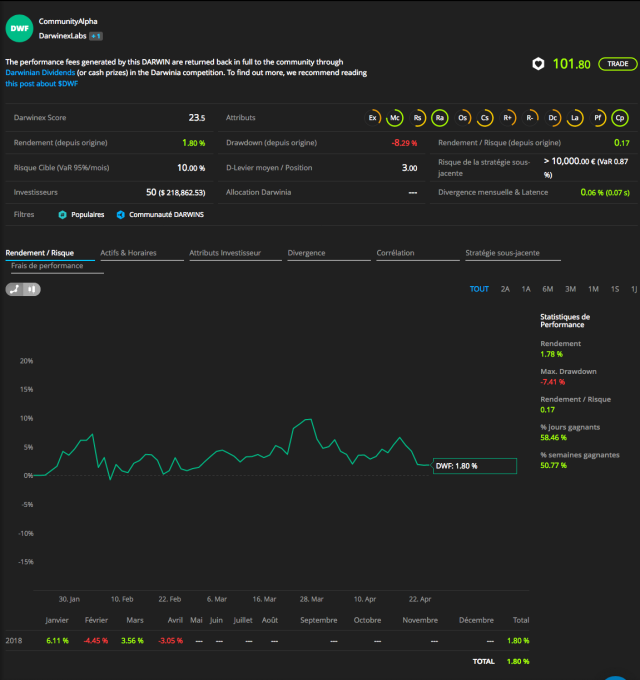Switch chart to line view
Image resolution: width=640 pixels, height=680 pixels.
click(x=15, y=289)
